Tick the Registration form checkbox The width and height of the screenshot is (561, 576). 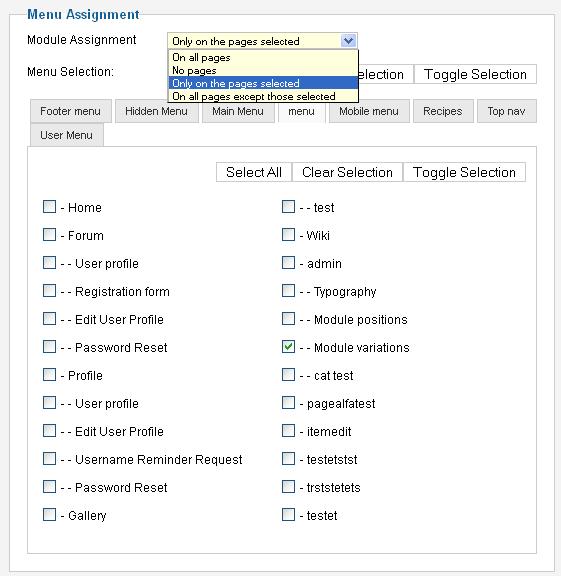coord(49,291)
